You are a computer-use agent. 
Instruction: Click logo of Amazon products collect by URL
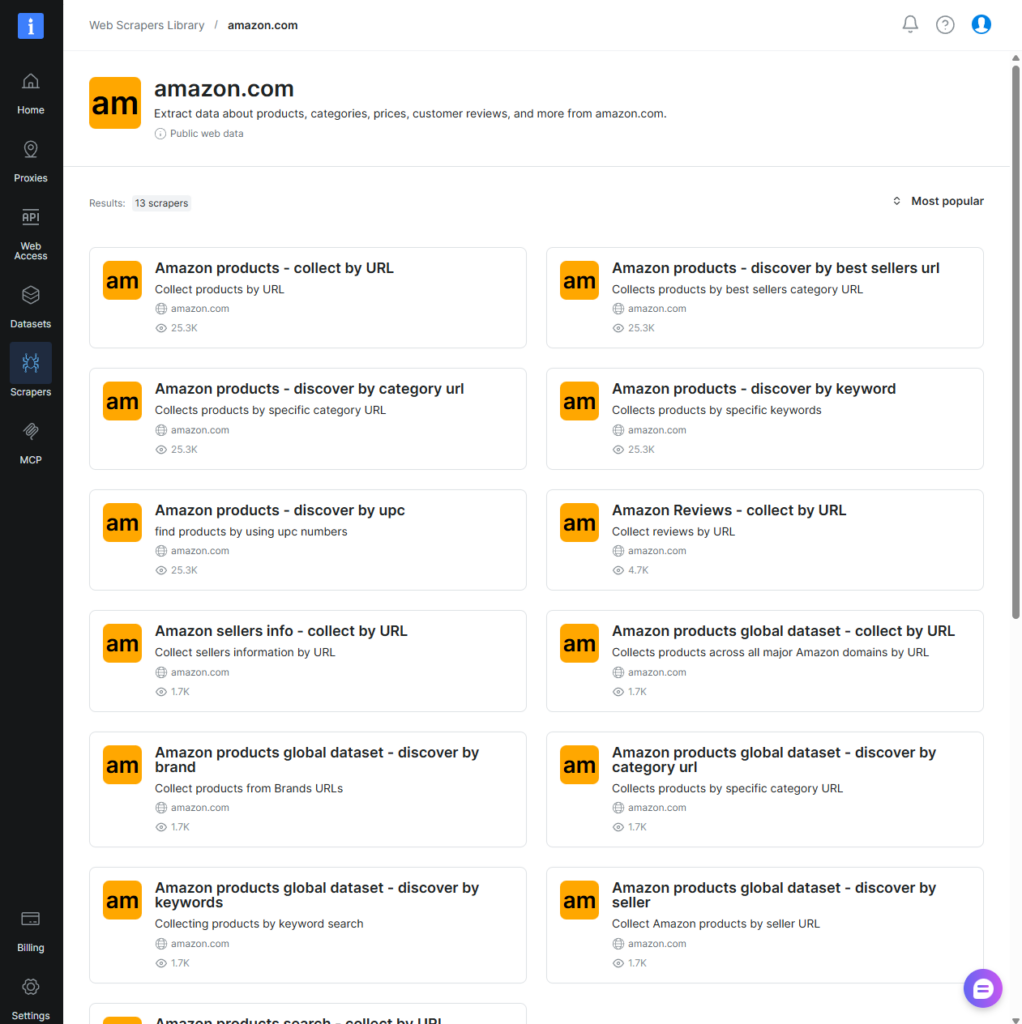coord(122,280)
